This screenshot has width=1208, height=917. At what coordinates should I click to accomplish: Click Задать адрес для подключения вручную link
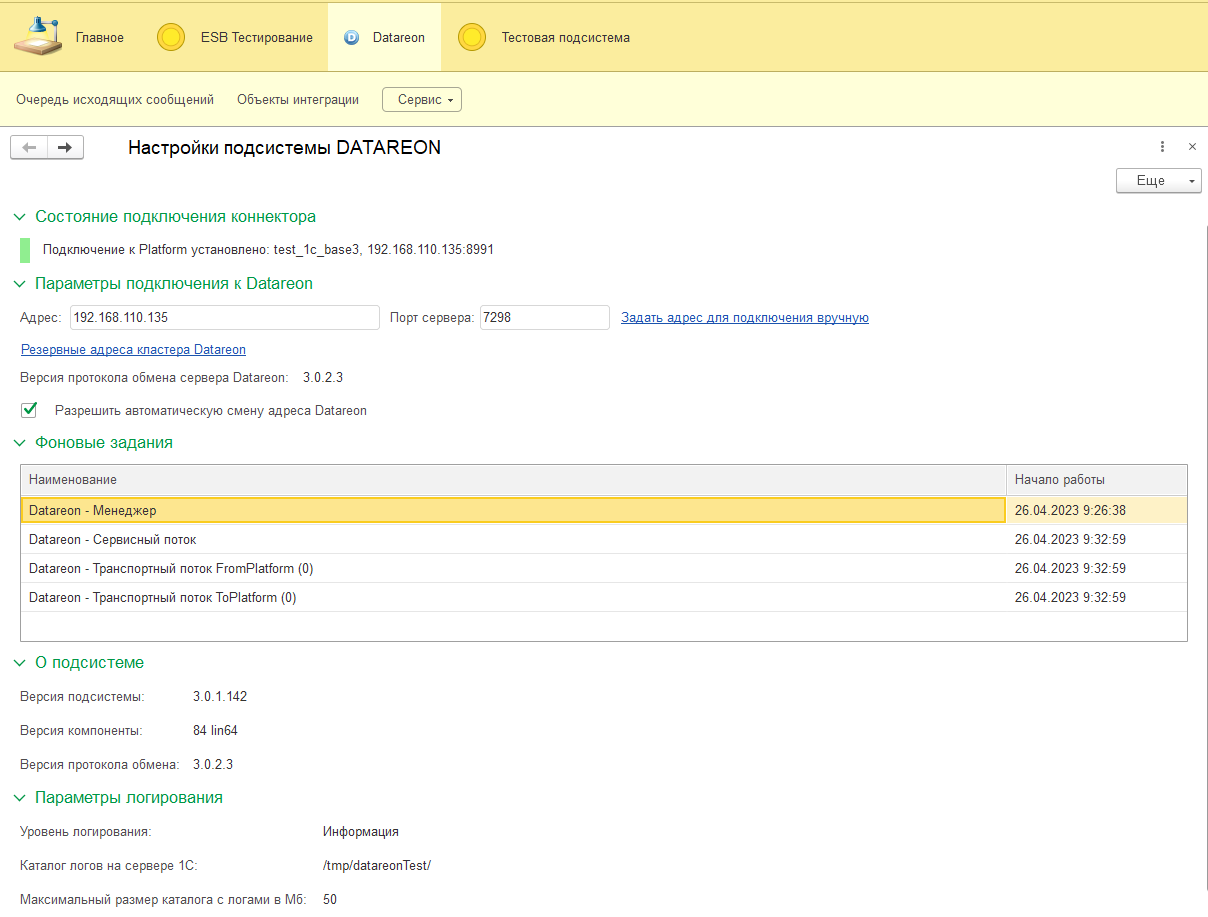pyautogui.click(x=744, y=318)
